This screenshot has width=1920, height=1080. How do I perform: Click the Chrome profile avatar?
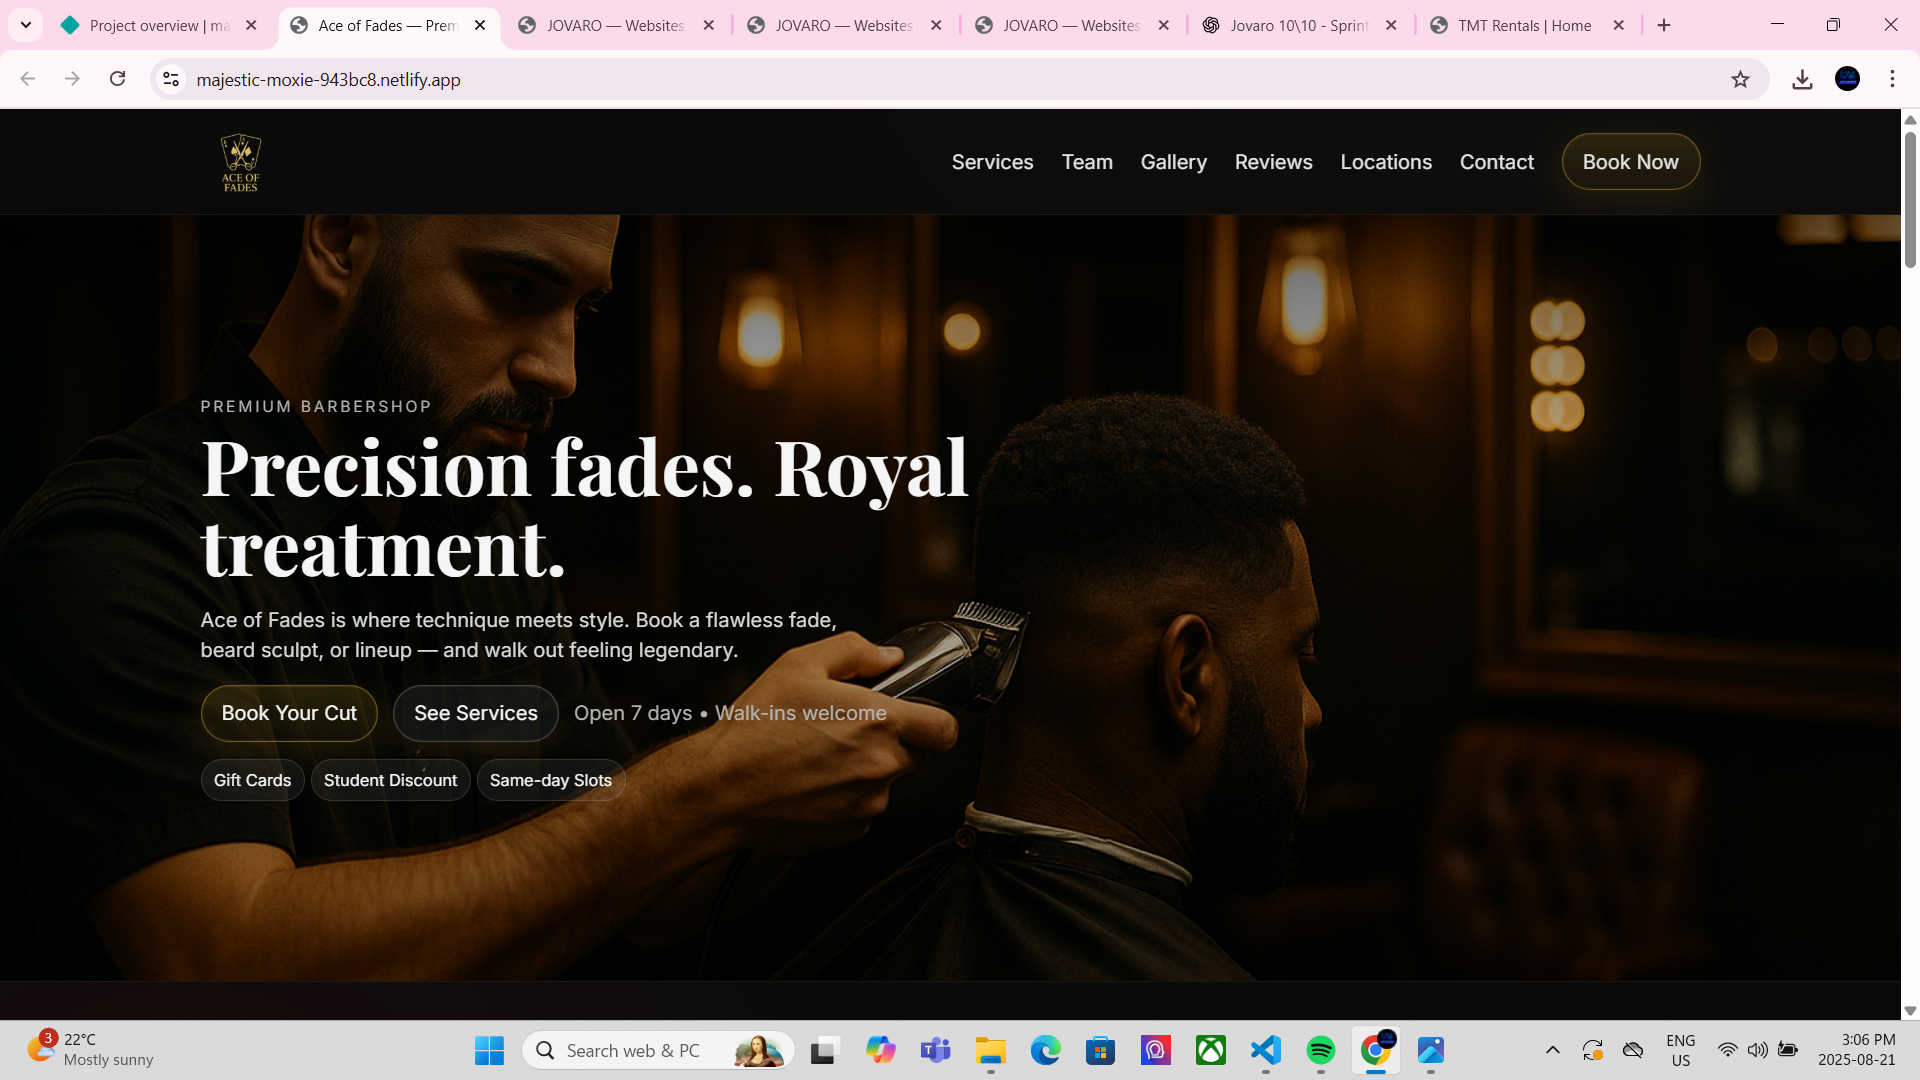point(1847,79)
